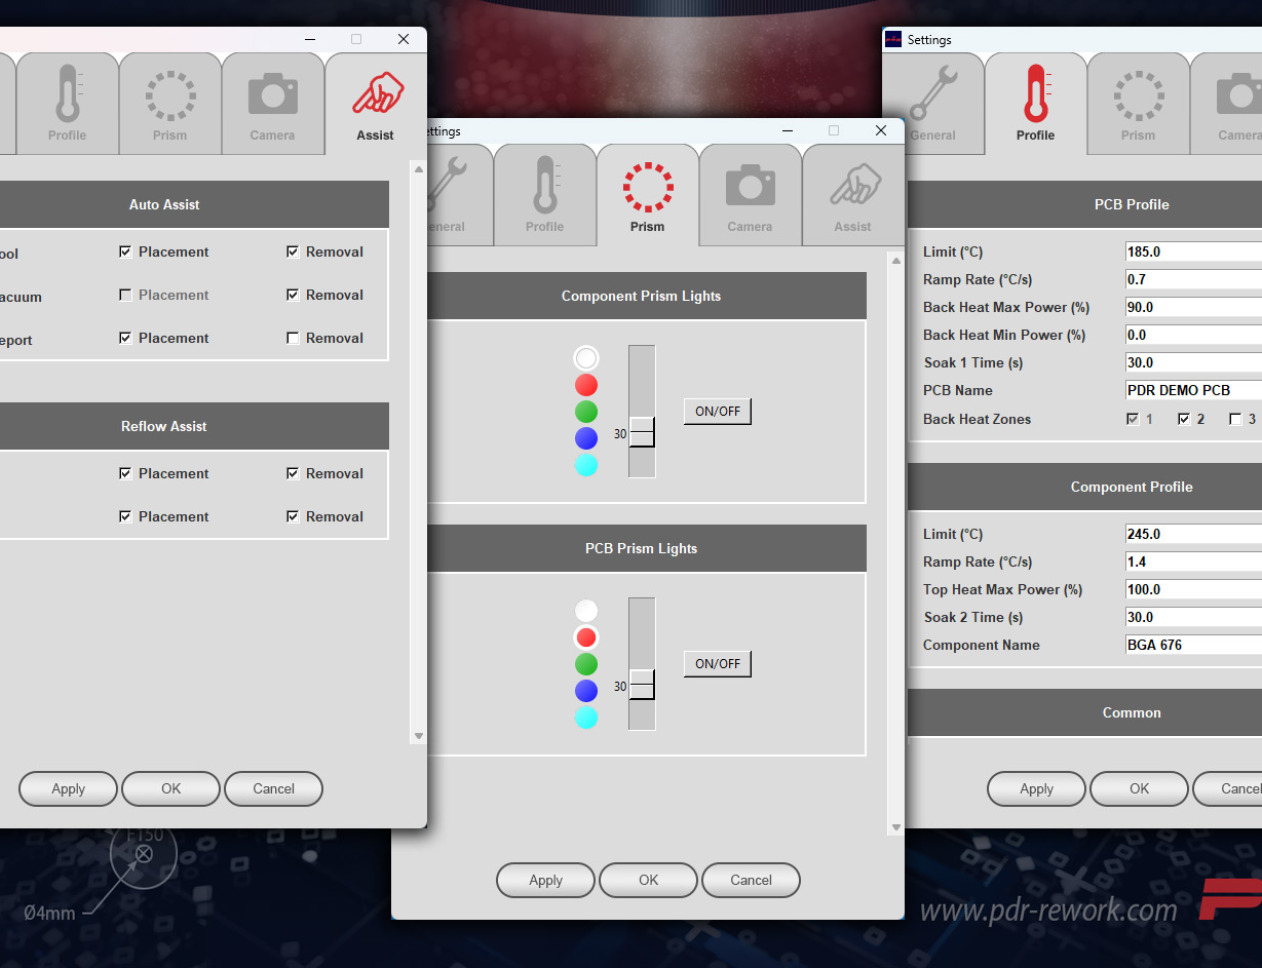Toggle first Auto Assist Removal checkbox
Screen dimensions: 1262x968
(292, 252)
